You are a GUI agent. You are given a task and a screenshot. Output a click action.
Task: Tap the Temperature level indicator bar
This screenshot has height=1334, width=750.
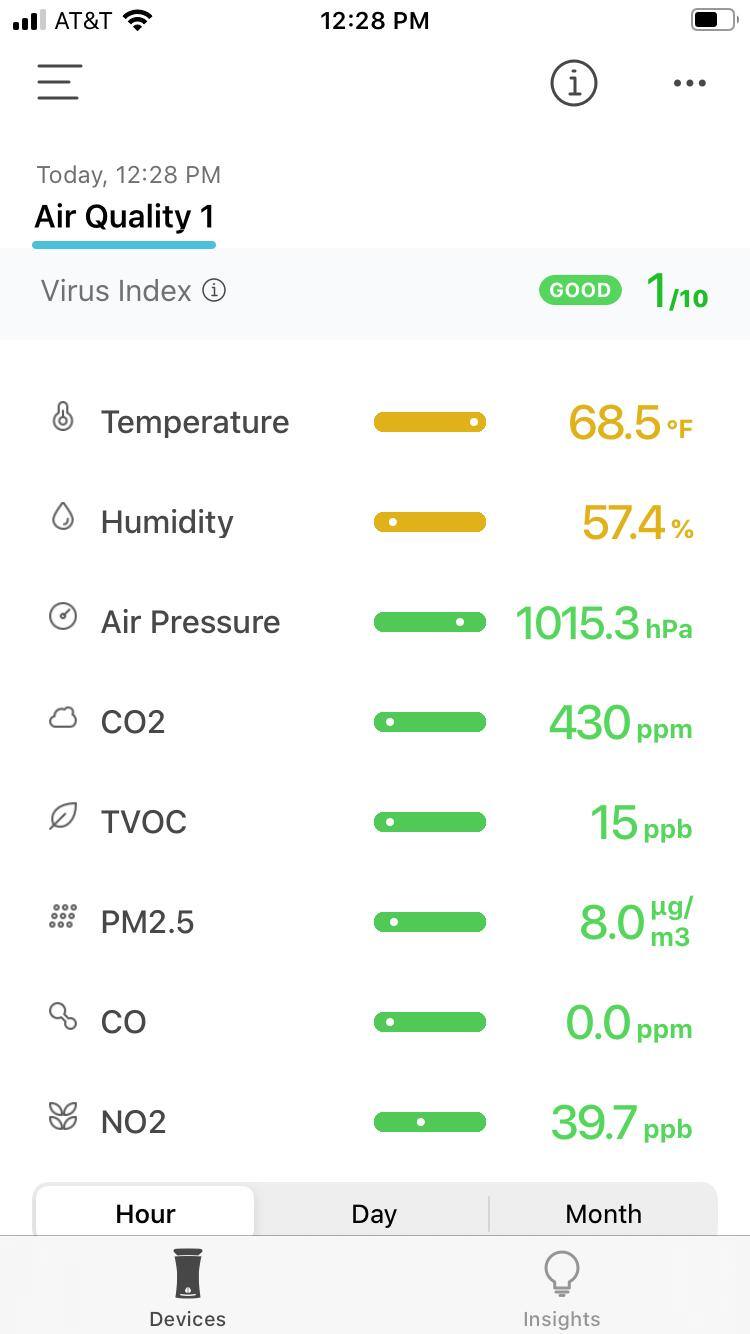click(x=430, y=422)
